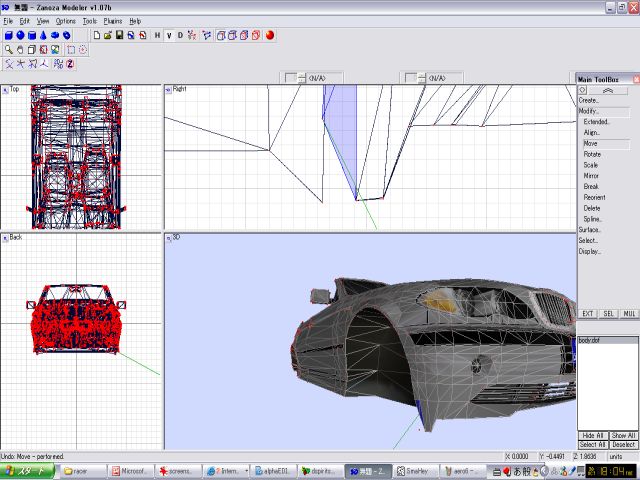This screenshot has height=480, width=640.
Task: Open the Tools menu
Action: pyautogui.click(x=90, y=20)
